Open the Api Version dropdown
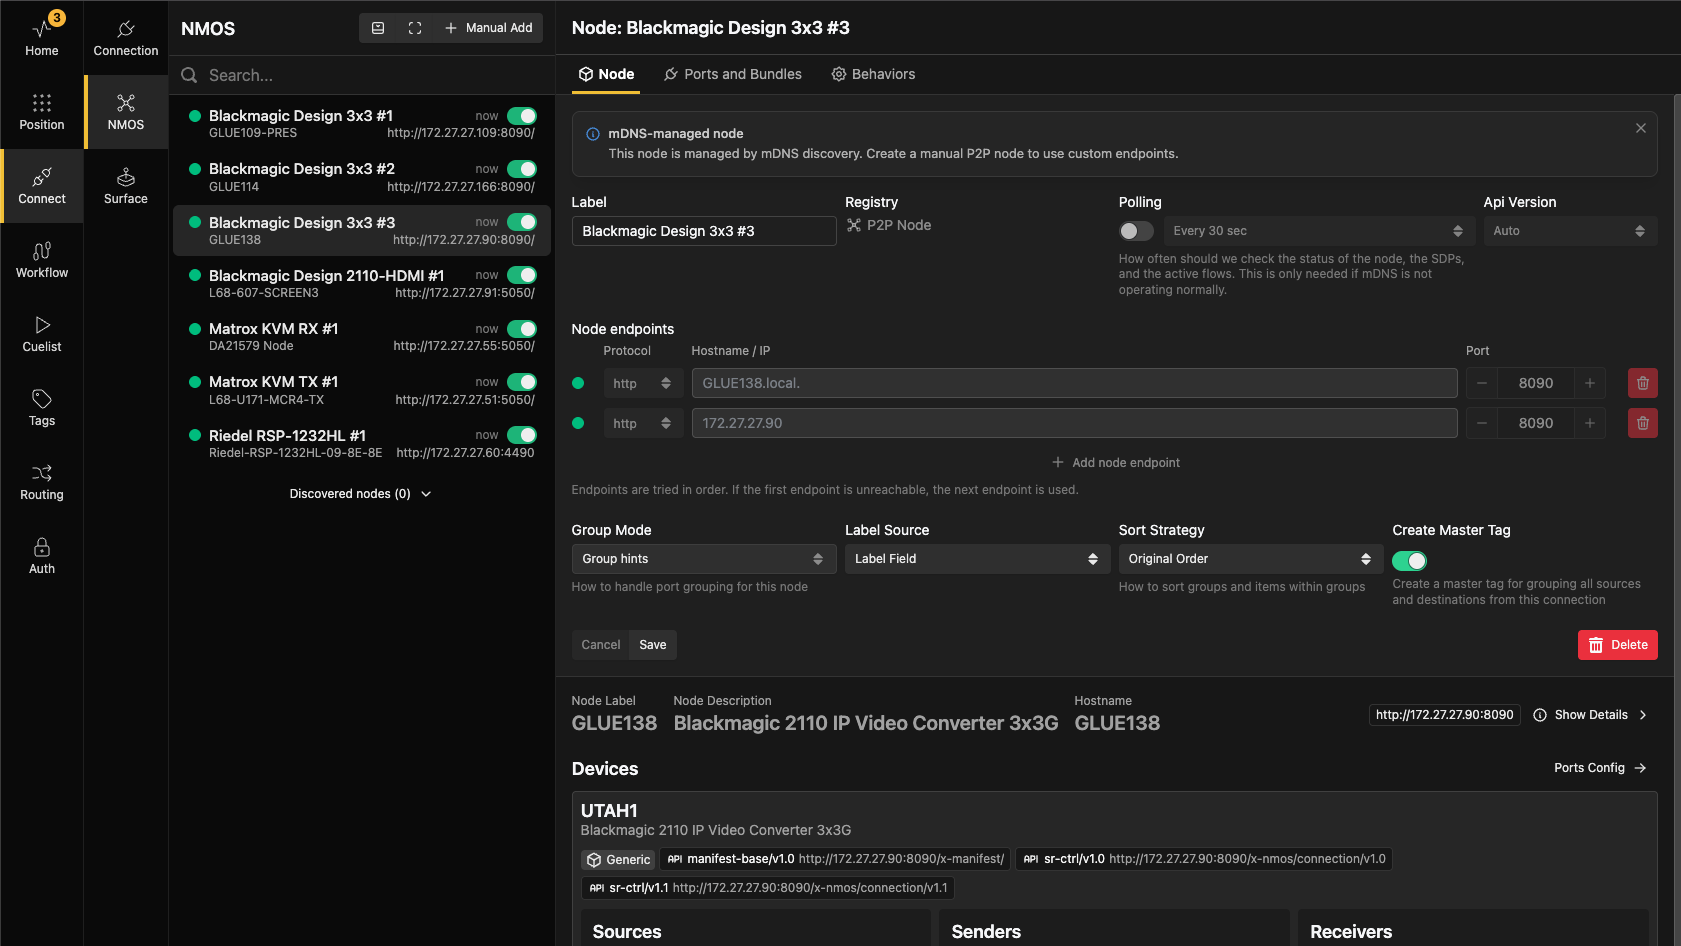This screenshot has width=1681, height=946. 1570,231
